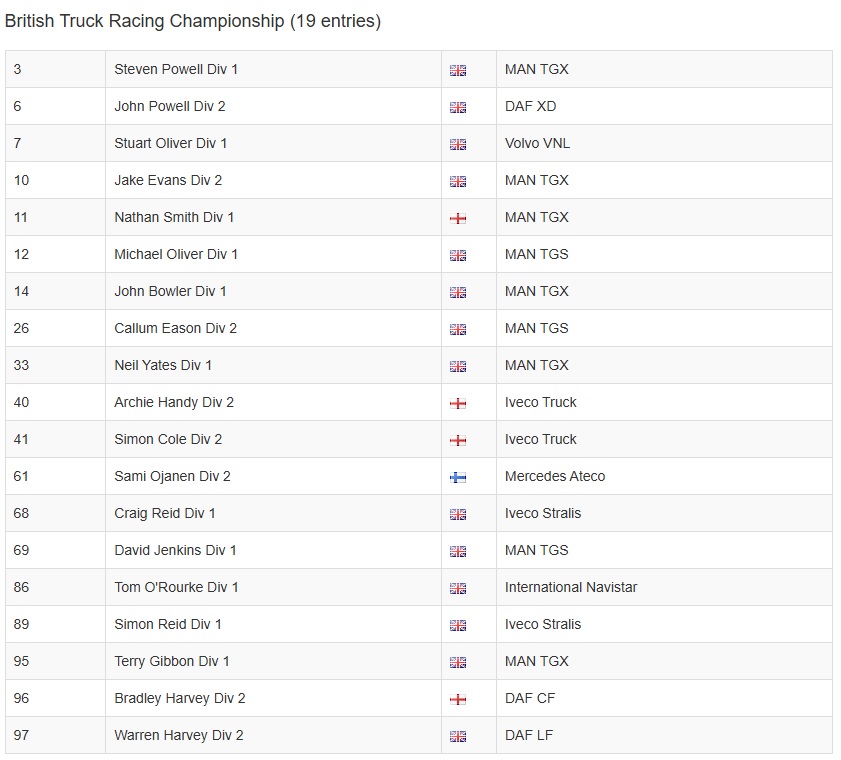
Task: Click the International Navistar truck cell
Action: tap(571, 587)
